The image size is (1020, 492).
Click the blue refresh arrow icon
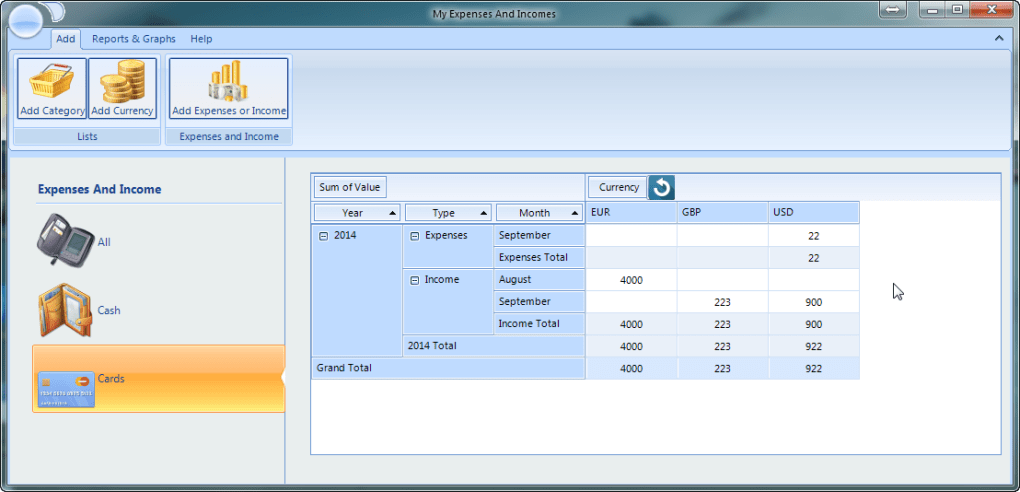point(661,187)
